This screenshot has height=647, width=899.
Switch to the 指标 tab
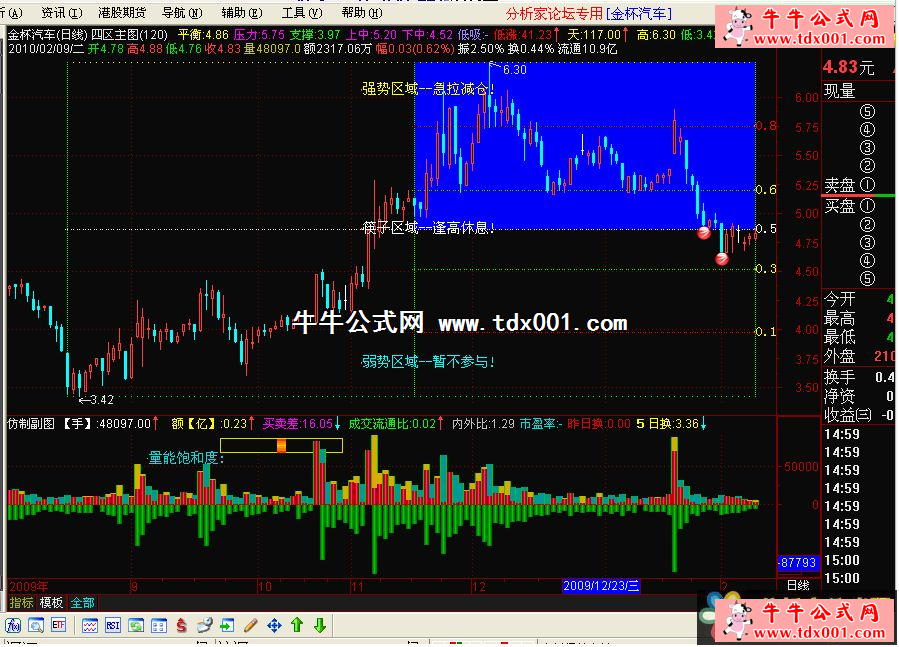(21, 602)
